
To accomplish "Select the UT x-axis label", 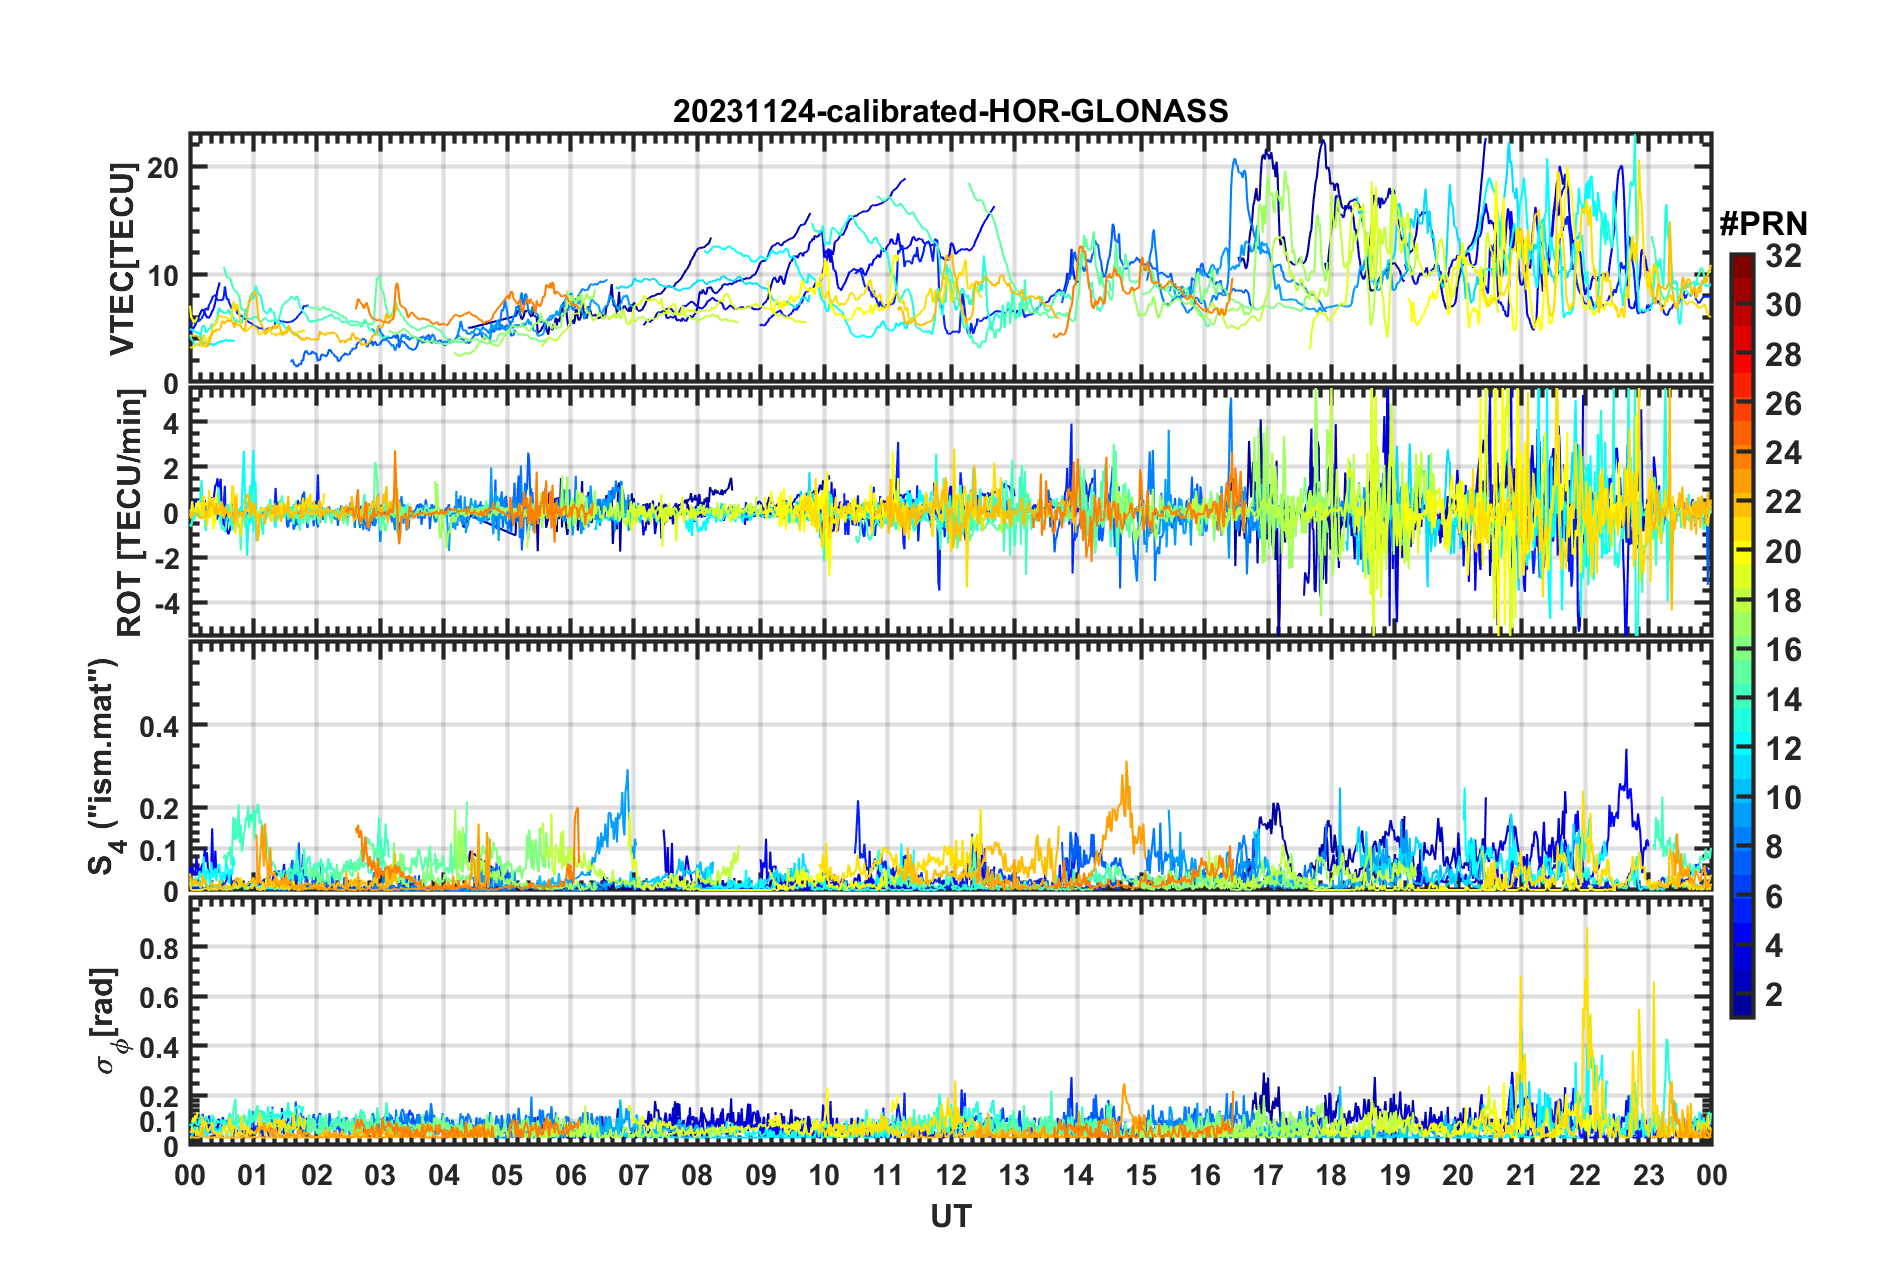I will click(x=950, y=1216).
